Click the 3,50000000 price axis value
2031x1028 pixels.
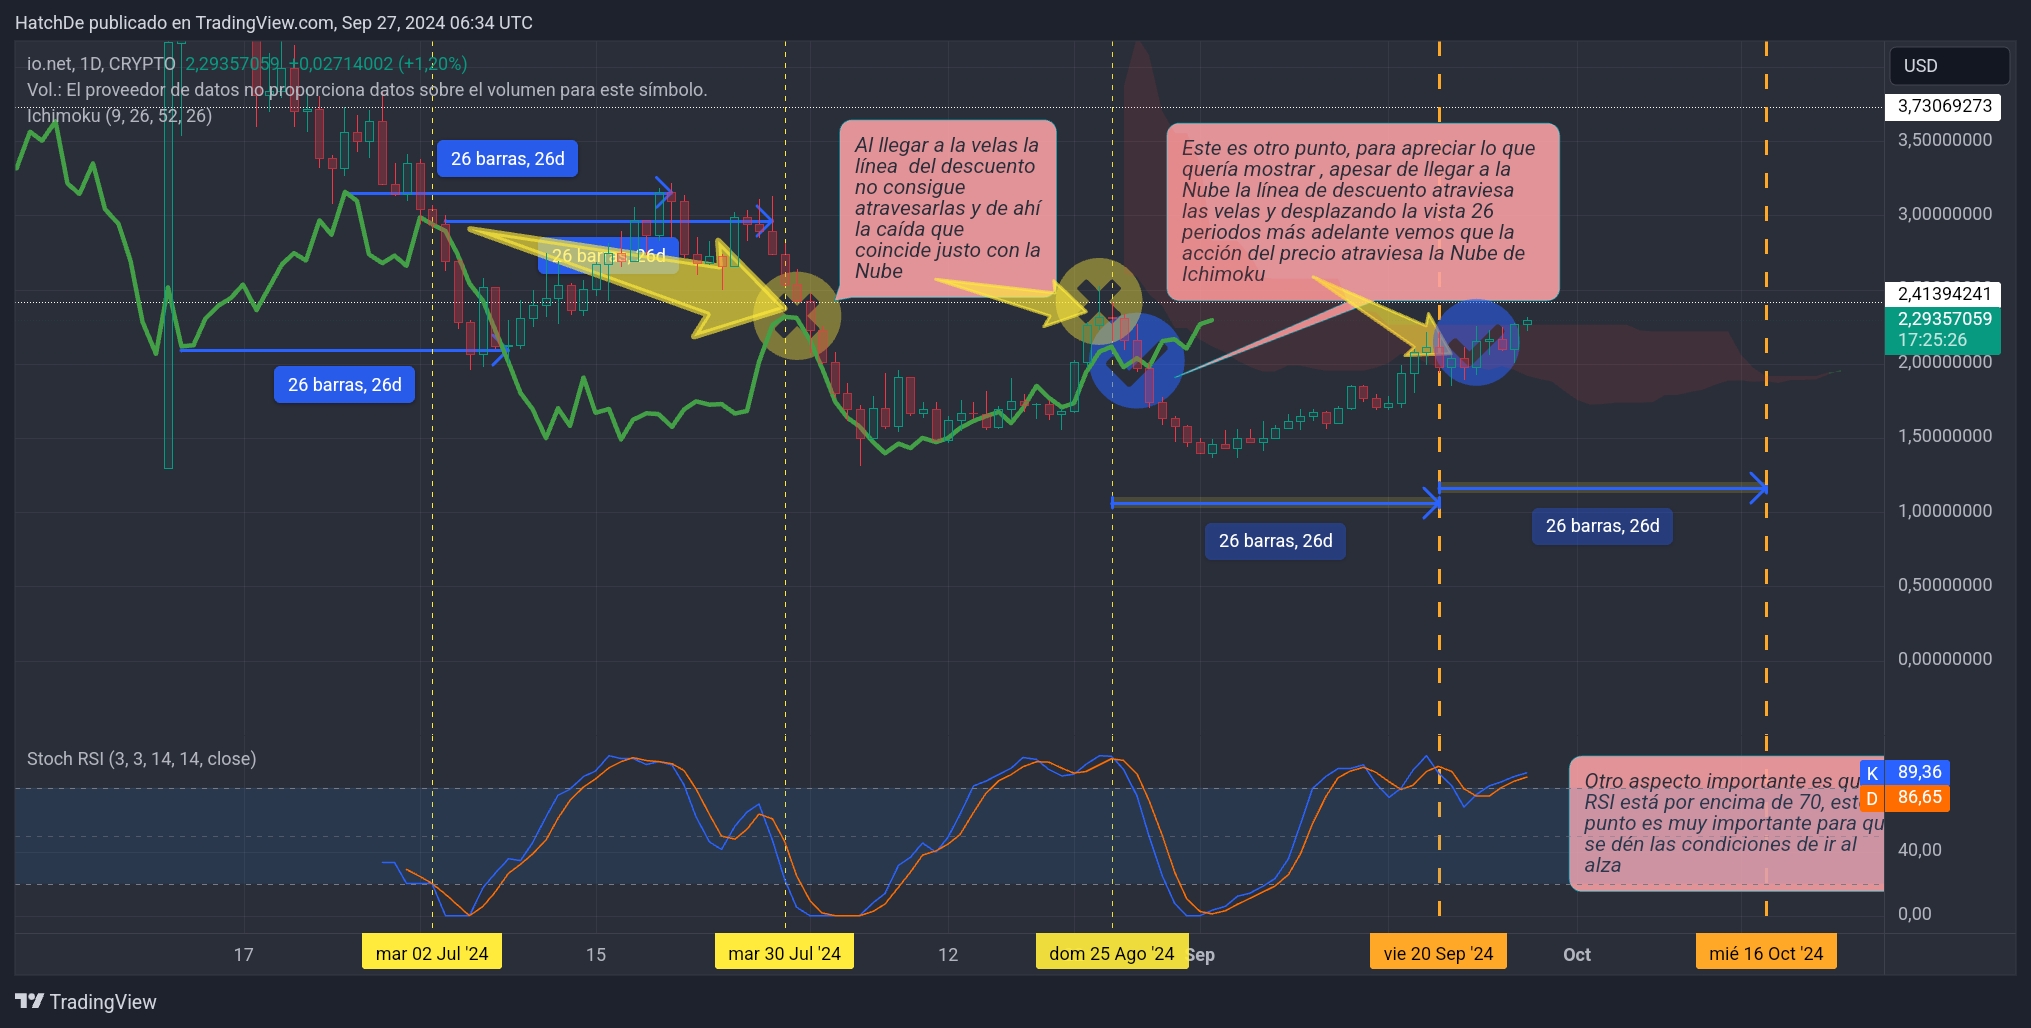1945,139
